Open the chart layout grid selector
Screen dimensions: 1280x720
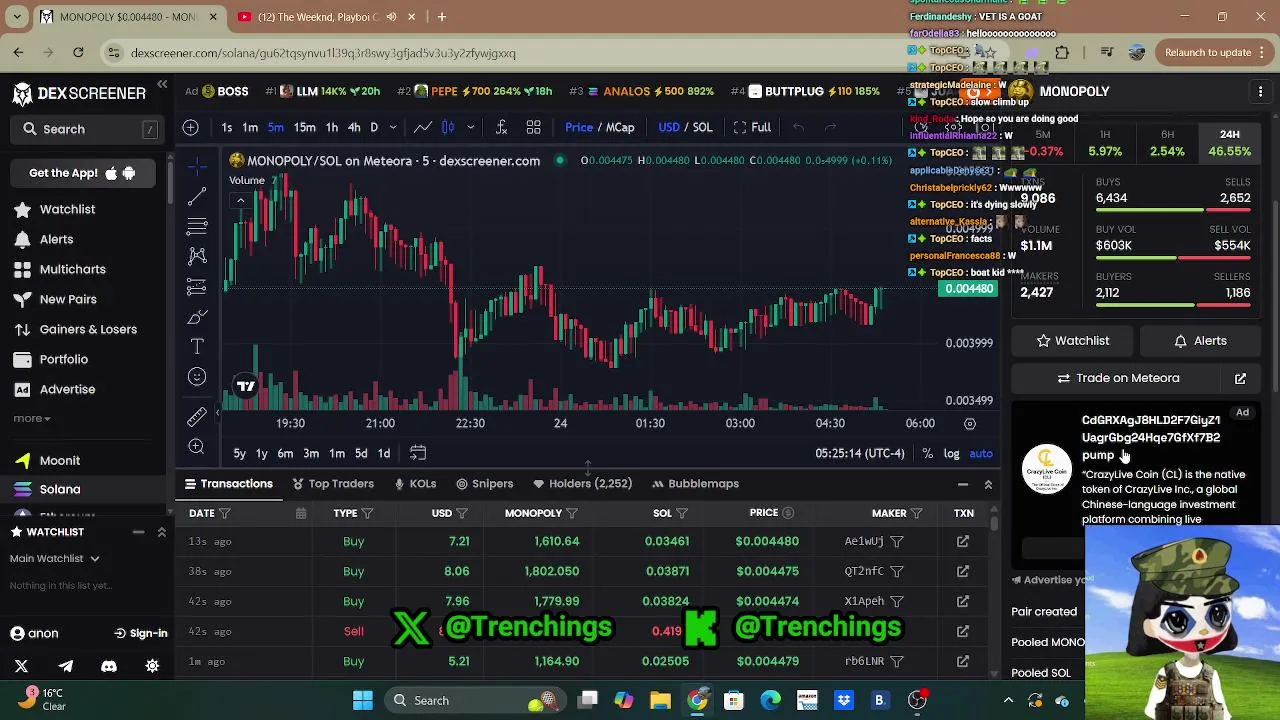pos(534,127)
